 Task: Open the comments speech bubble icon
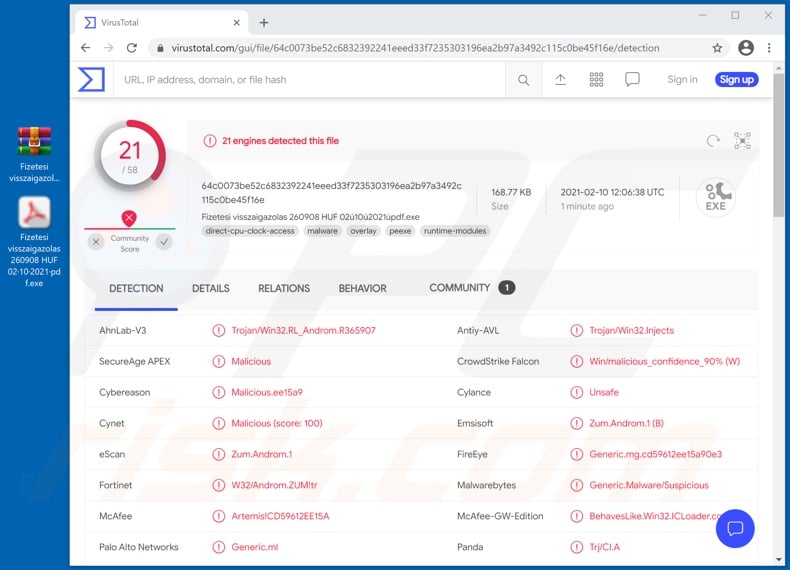(x=632, y=80)
